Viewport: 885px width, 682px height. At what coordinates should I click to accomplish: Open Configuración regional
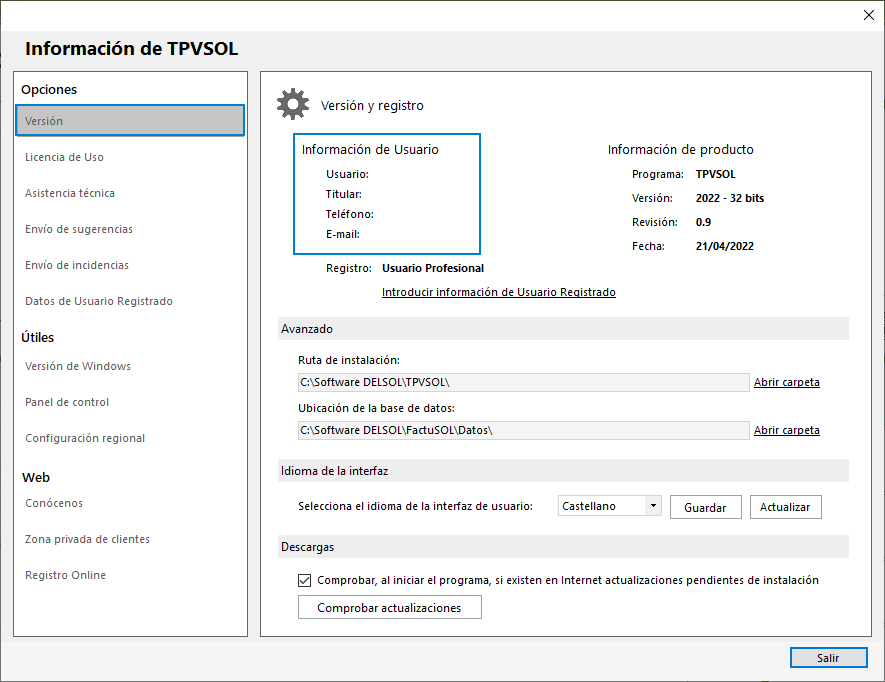tap(85, 439)
